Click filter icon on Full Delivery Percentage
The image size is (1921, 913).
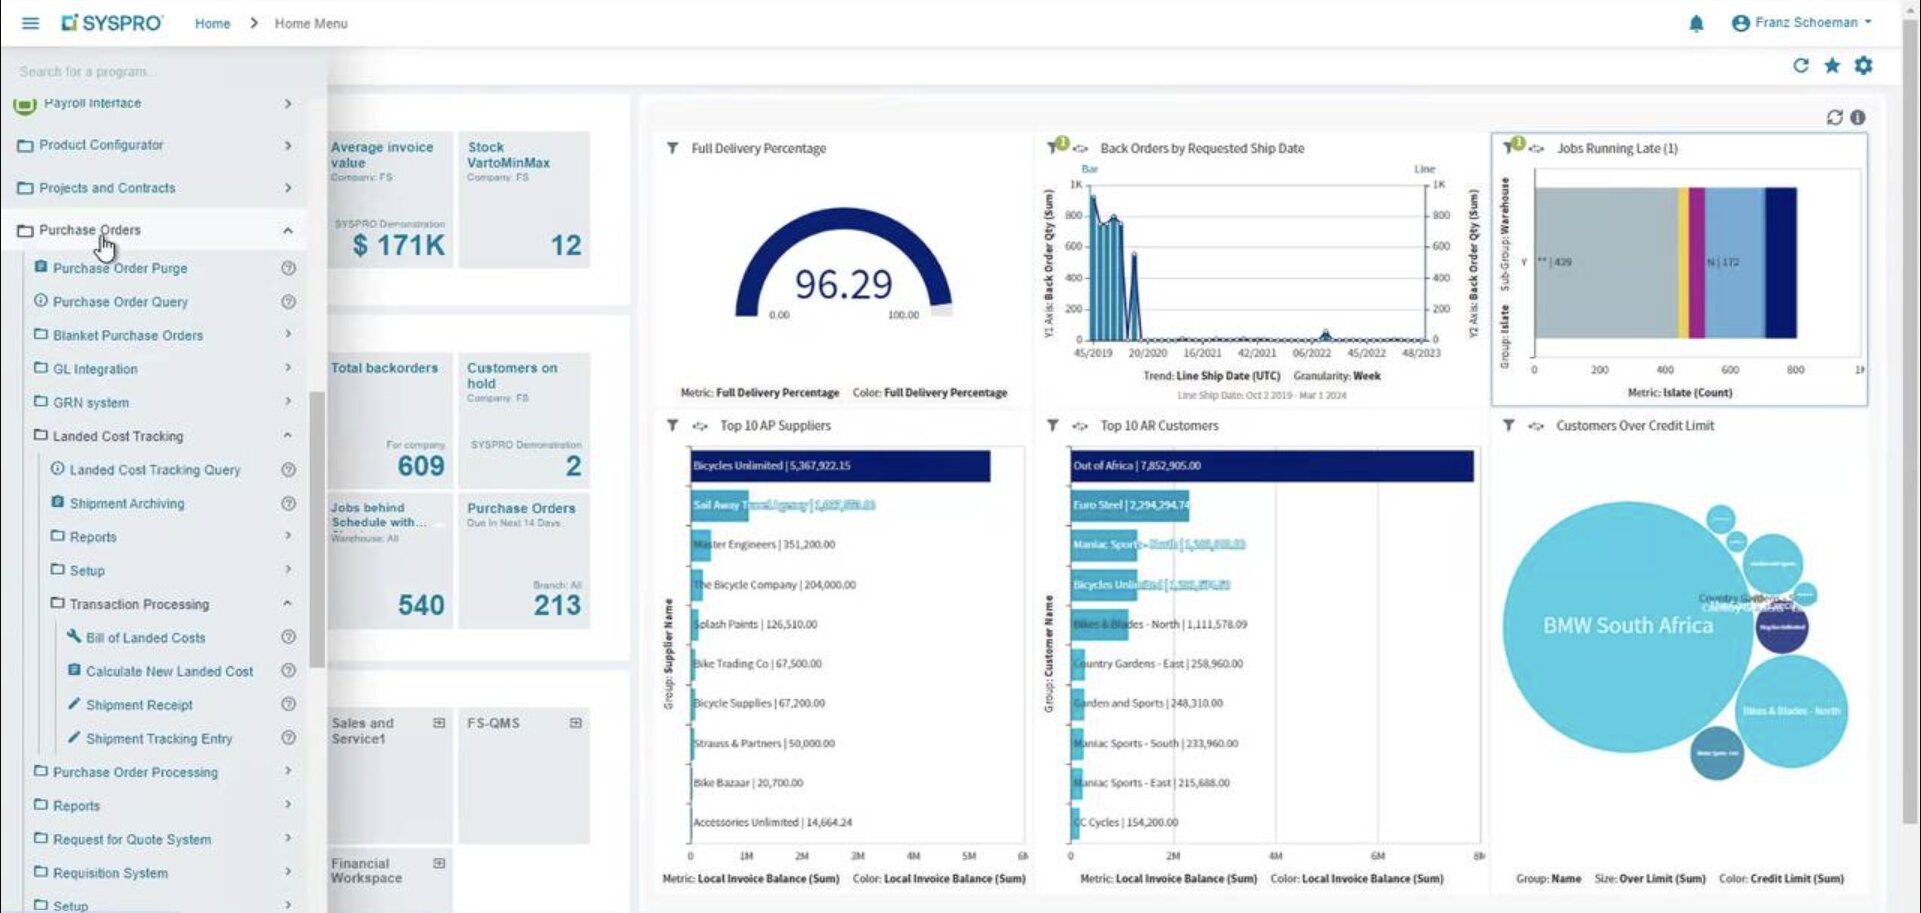click(673, 148)
